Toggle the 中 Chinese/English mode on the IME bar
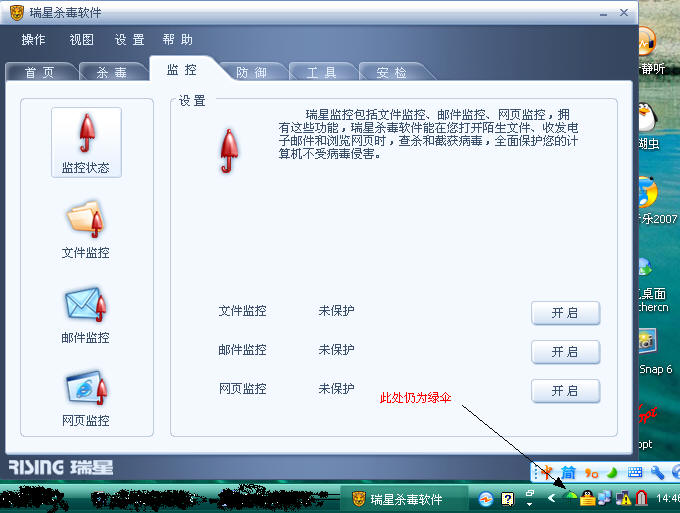Image resolution: width=680 pixels, height=513 pixels. click(547, 473)
